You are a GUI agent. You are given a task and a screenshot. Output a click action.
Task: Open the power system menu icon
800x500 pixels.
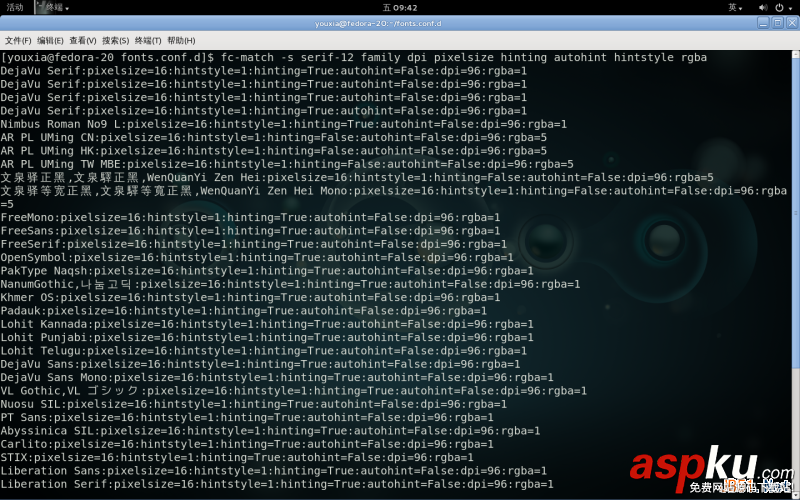tap(779, 8)
